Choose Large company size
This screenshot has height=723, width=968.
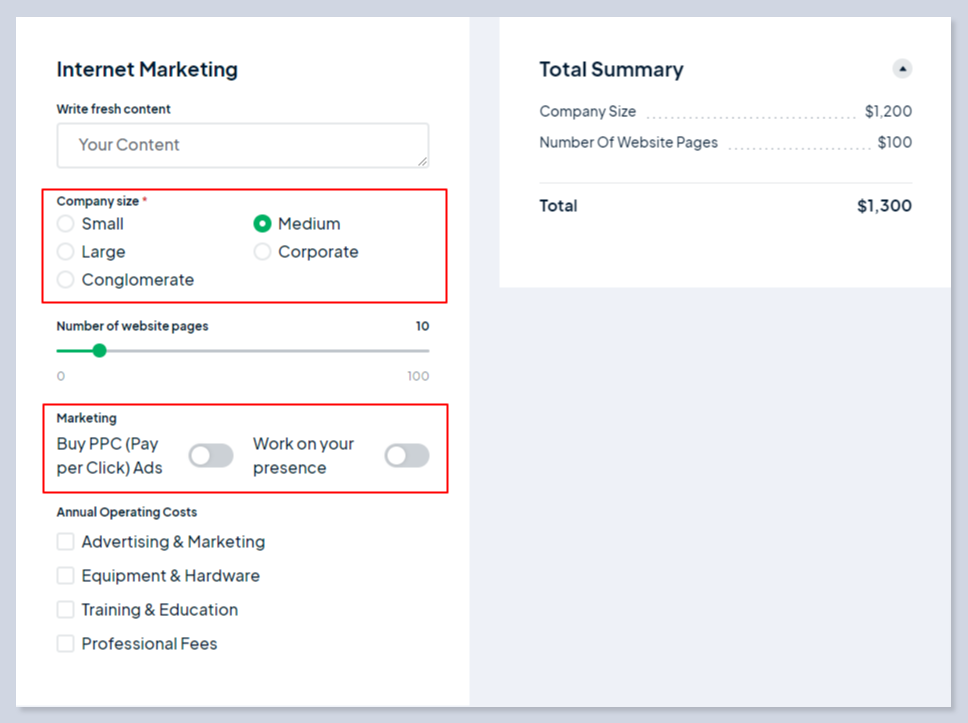click(66, 252)
